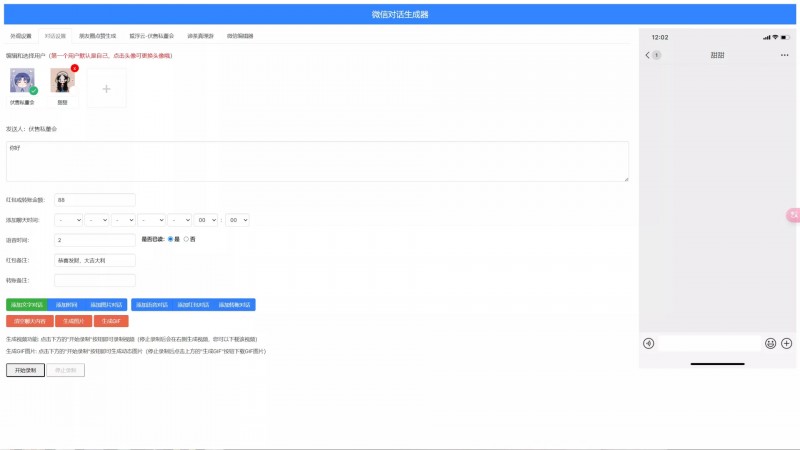Click the red hint text about changing avatars
The width and height of the screenshot is (800, 450).
point(111,56)
